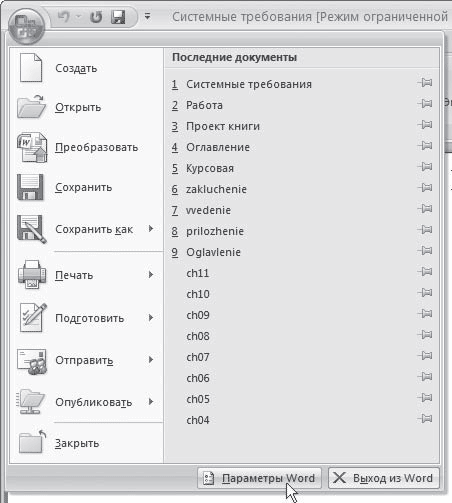The height and width of the screenshot is (503, 452).
Task: Open recent document zakluchenie
Action: [209, 189]
